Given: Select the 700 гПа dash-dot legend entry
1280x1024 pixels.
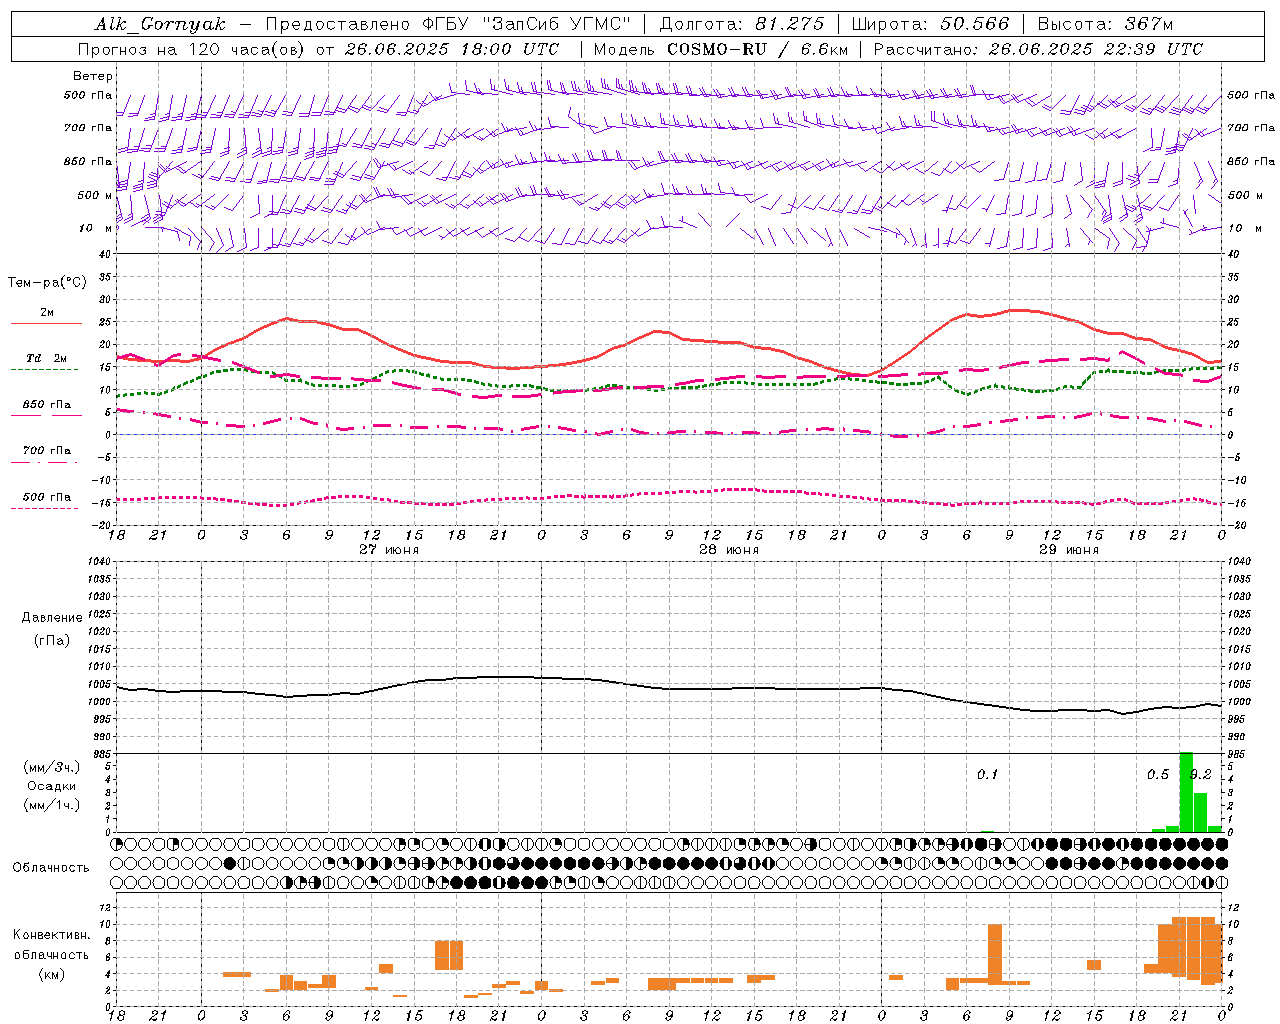Looking at the screenshot, I should [x=46, y=451].
